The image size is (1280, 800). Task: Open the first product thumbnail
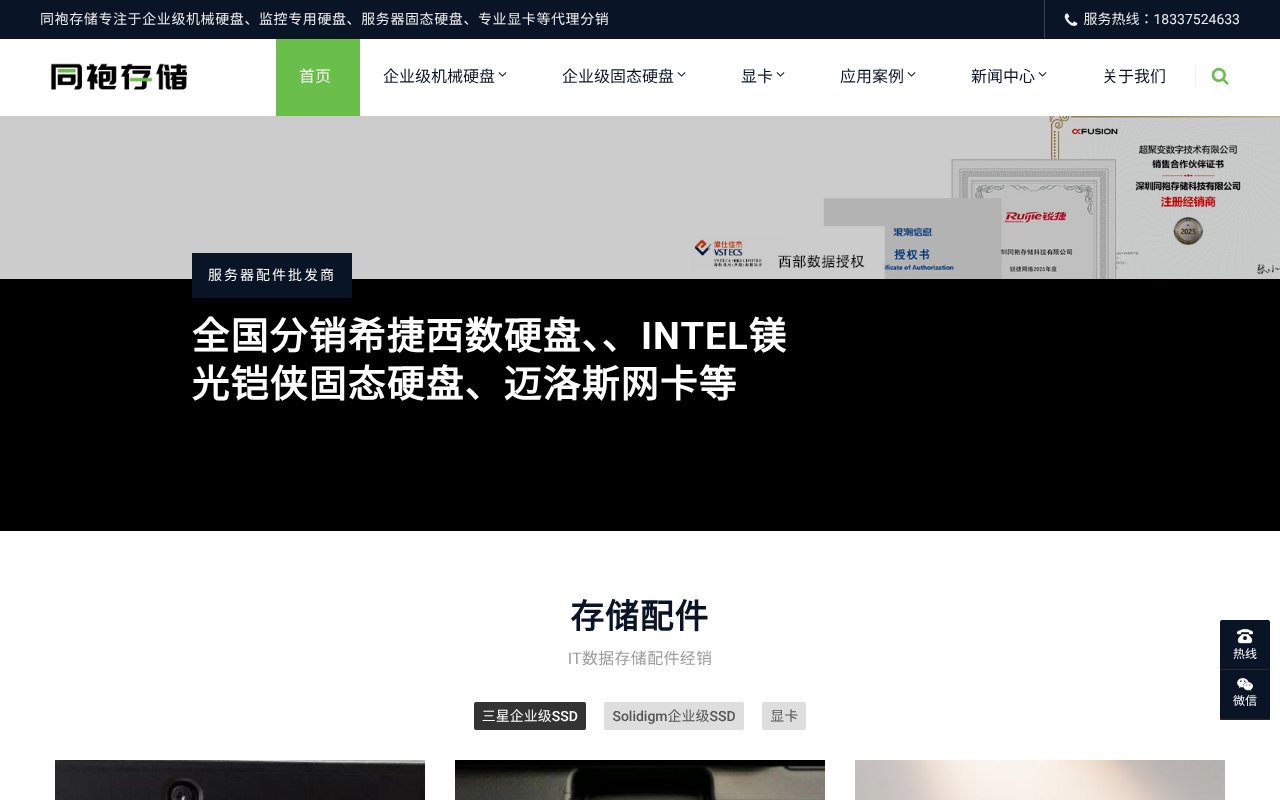(239, 780)
